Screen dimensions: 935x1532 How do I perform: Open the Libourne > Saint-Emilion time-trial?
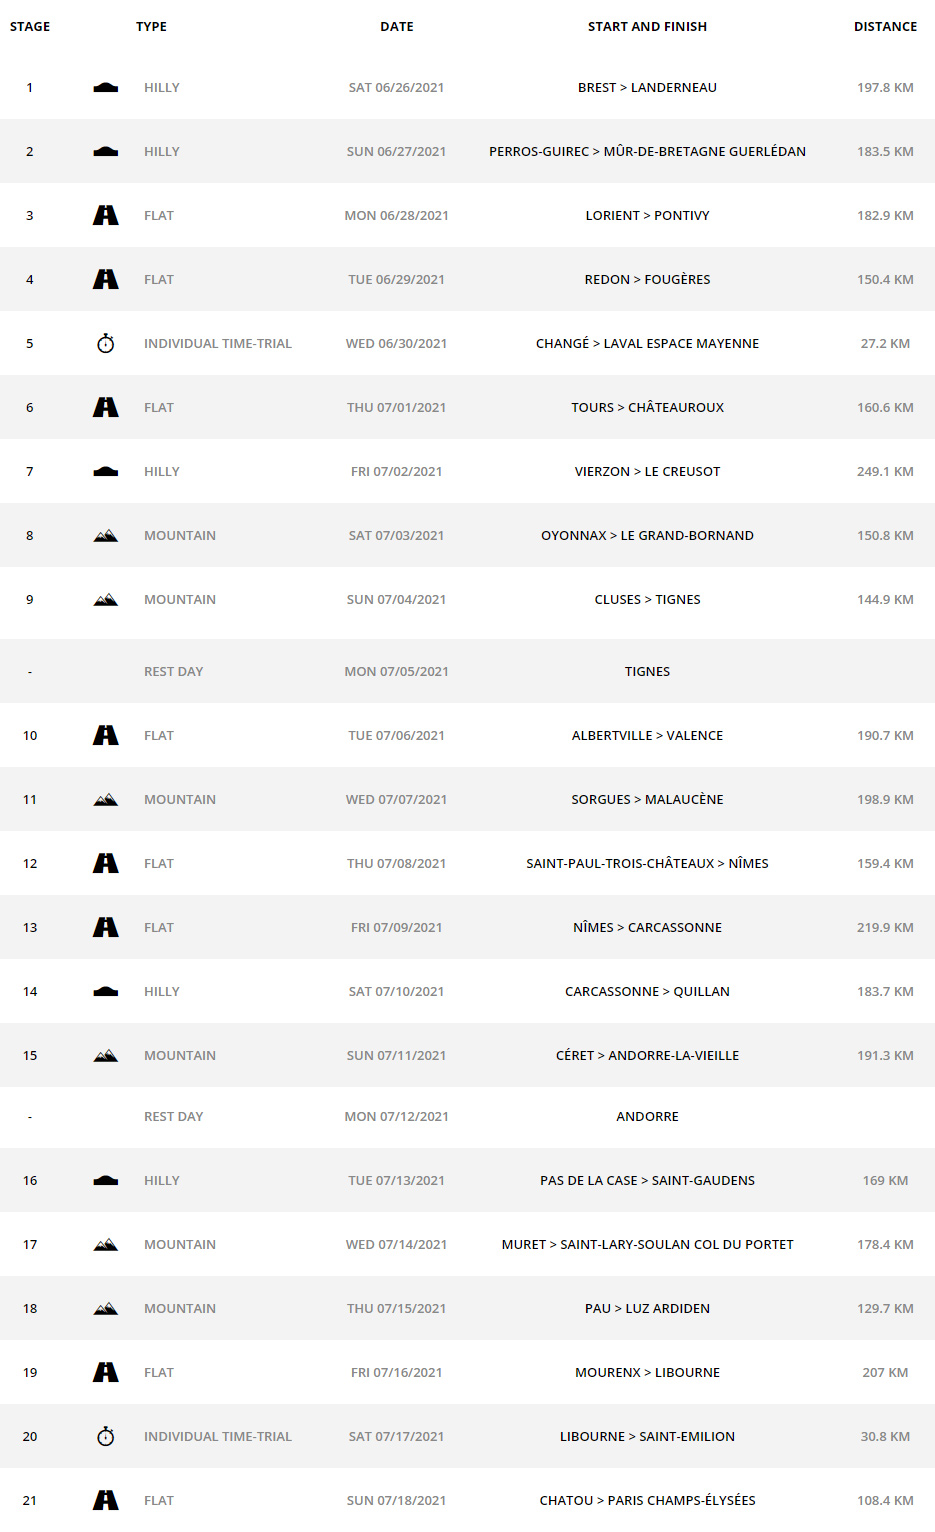(x=647, y=1437)
